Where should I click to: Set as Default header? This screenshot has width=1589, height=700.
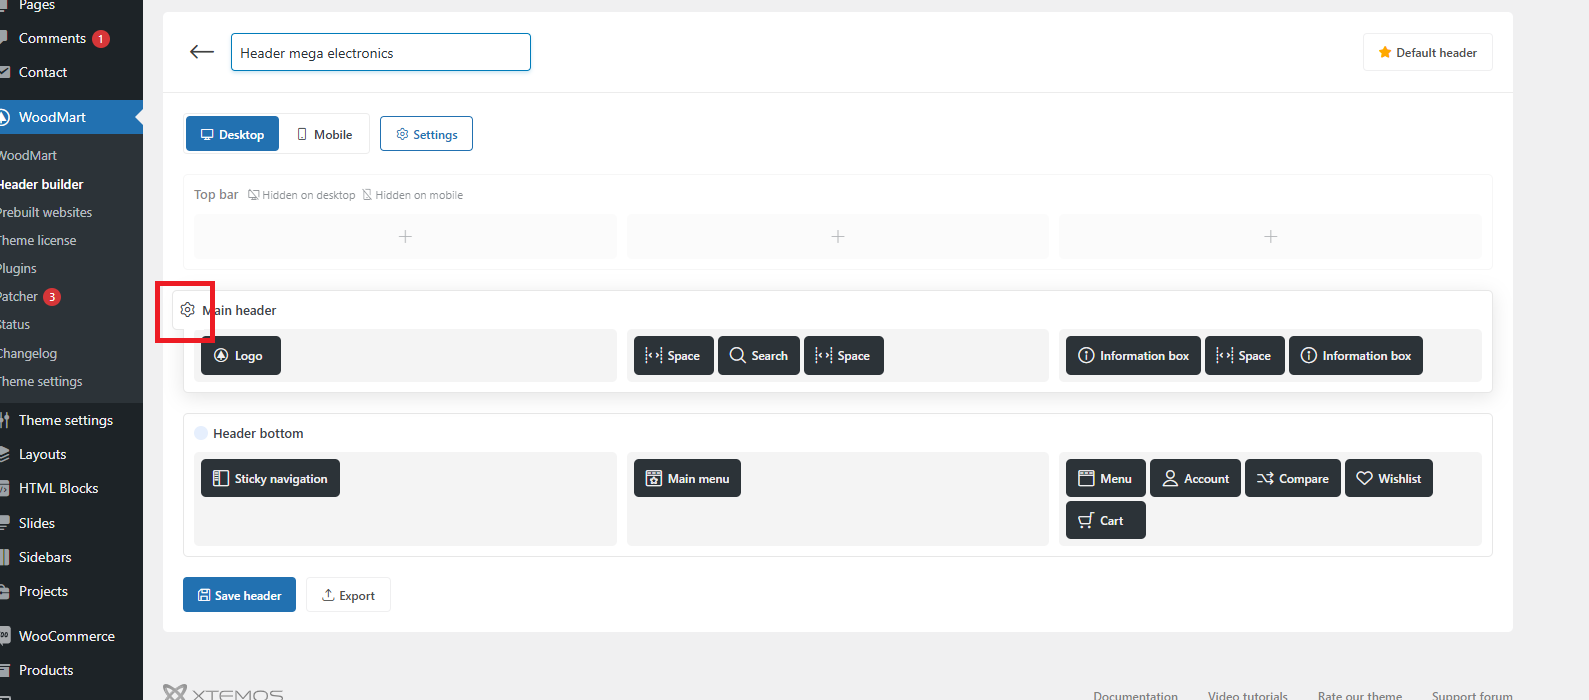coord(1427,52)
